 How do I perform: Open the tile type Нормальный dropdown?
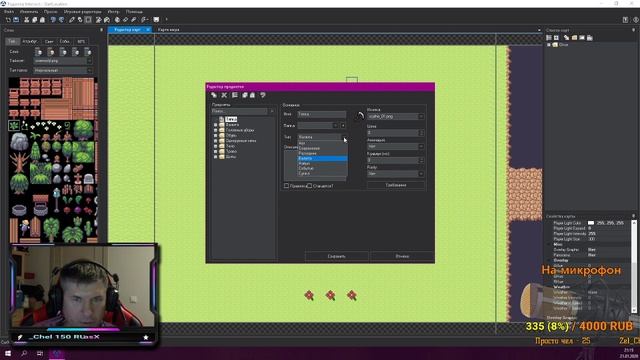pyautogui.click(x=89, y=71)
